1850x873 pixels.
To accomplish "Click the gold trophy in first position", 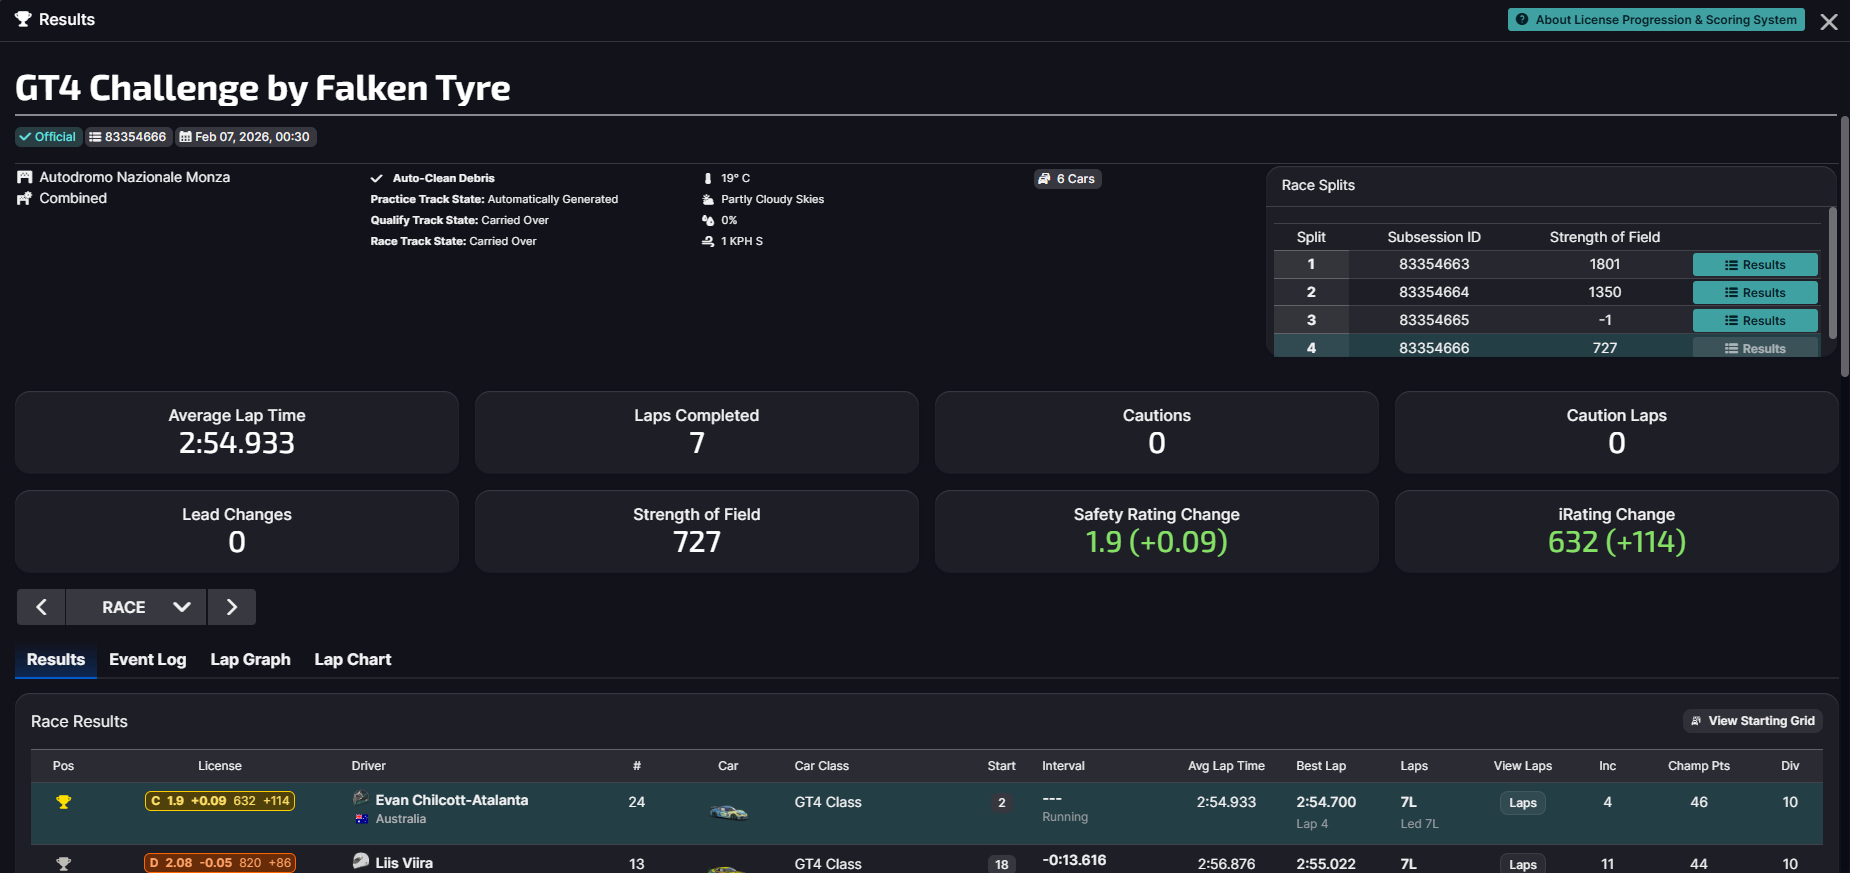I will coord(64,802).
